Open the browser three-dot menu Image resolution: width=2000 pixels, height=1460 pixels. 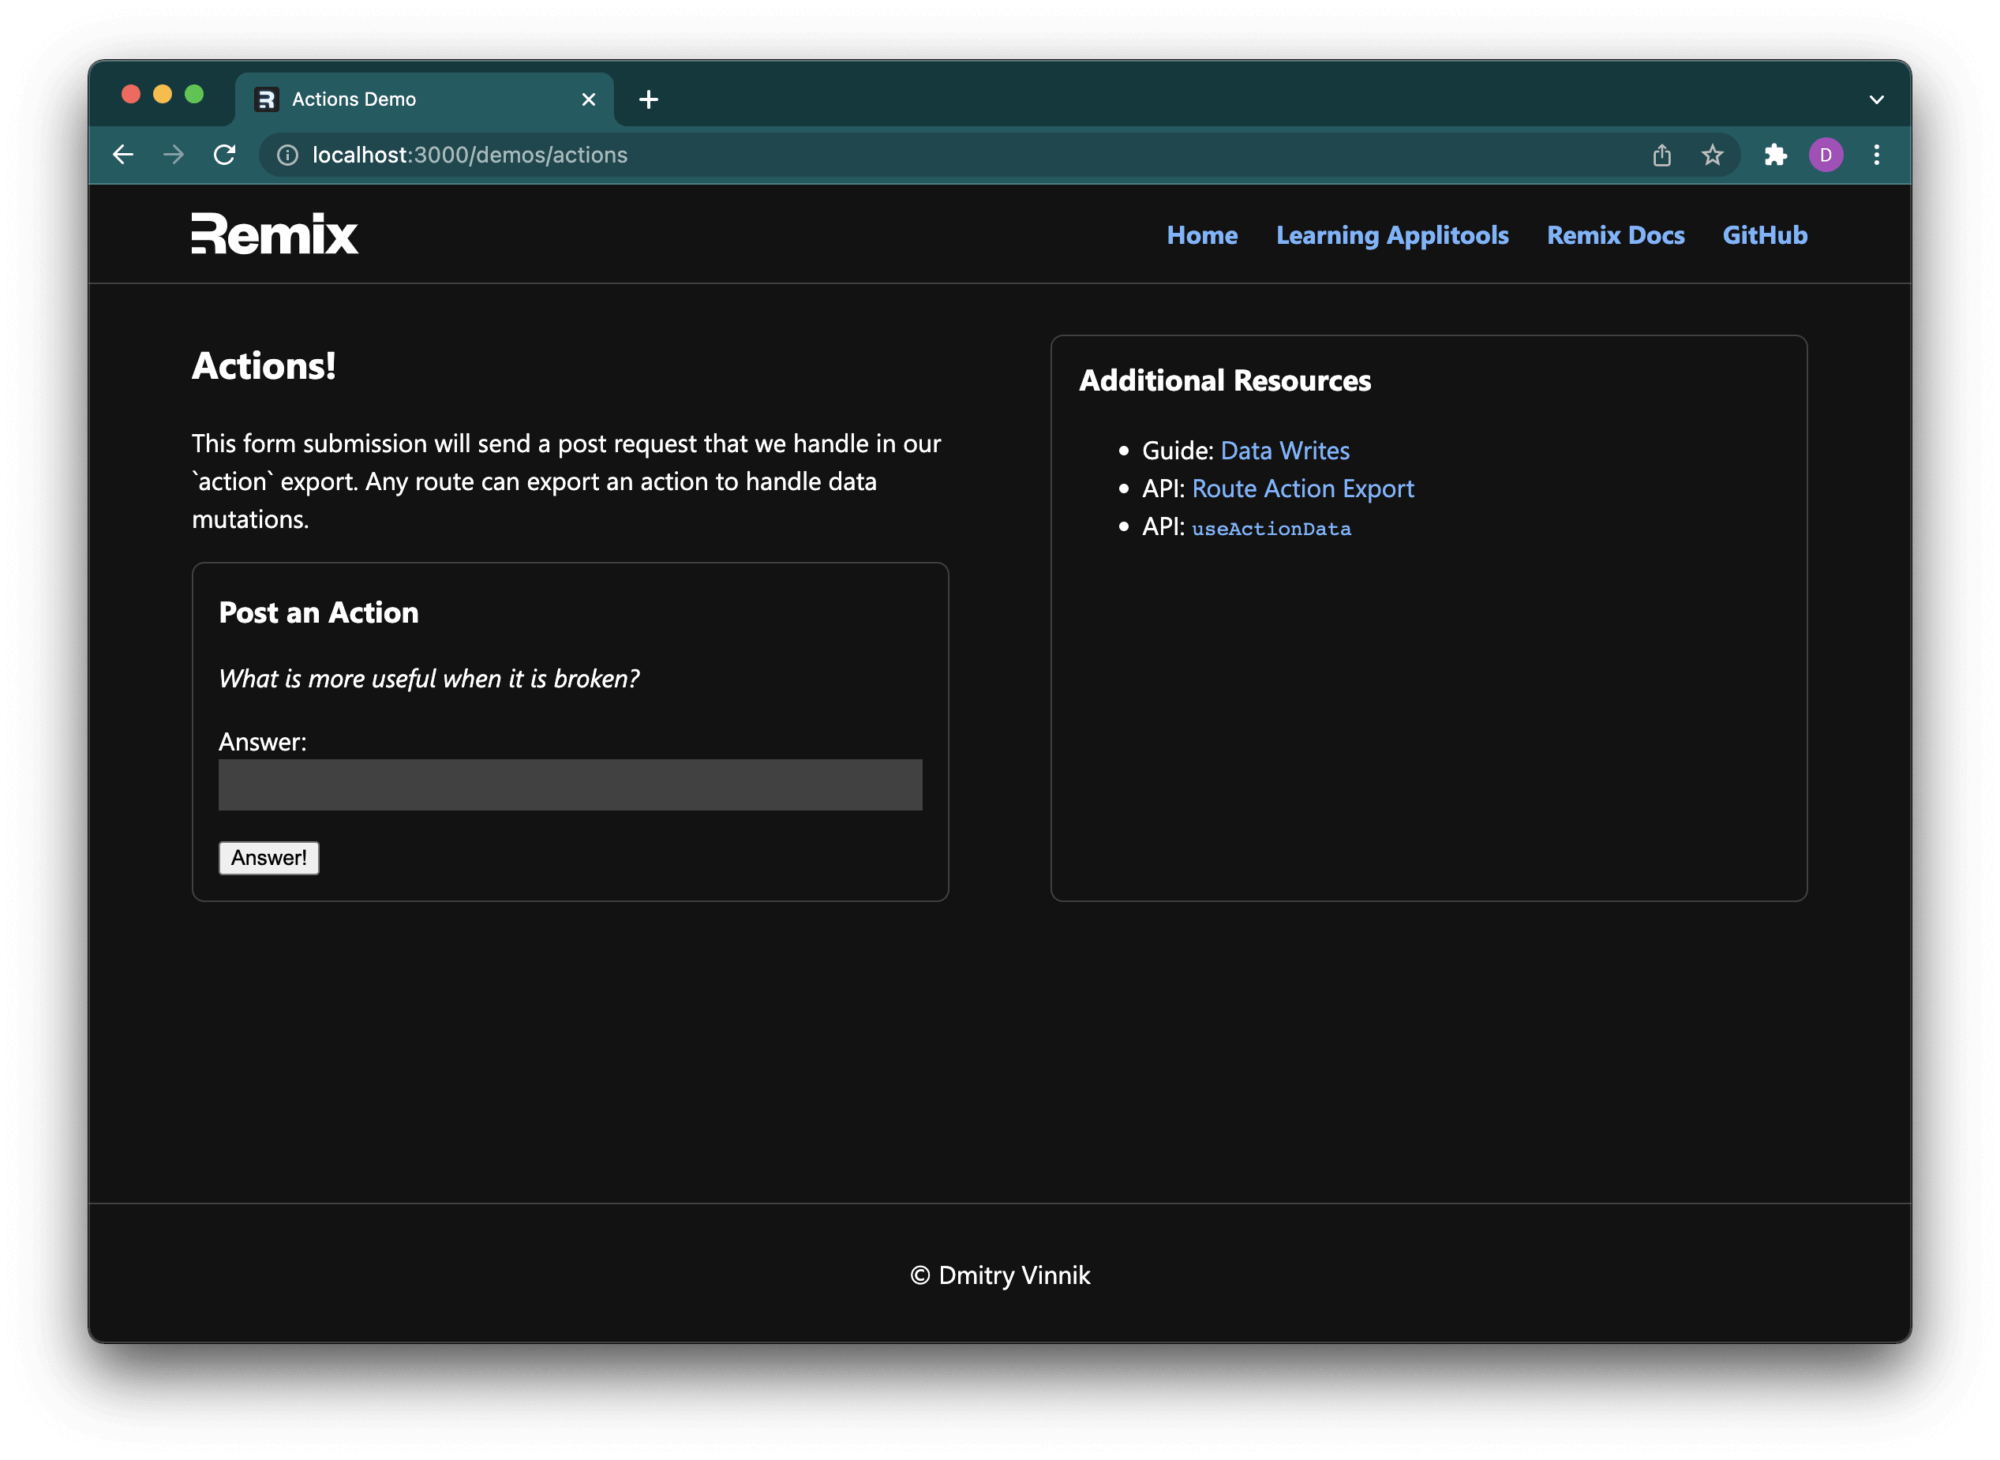[1877, 155]
